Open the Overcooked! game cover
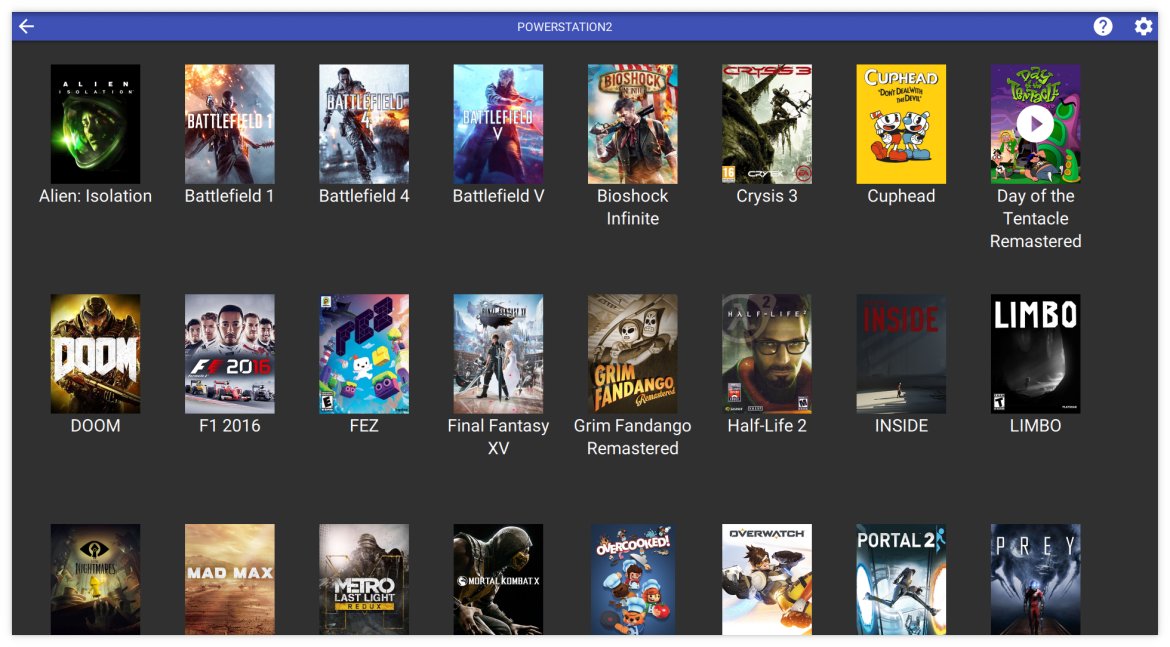 [x=633, y=579]
